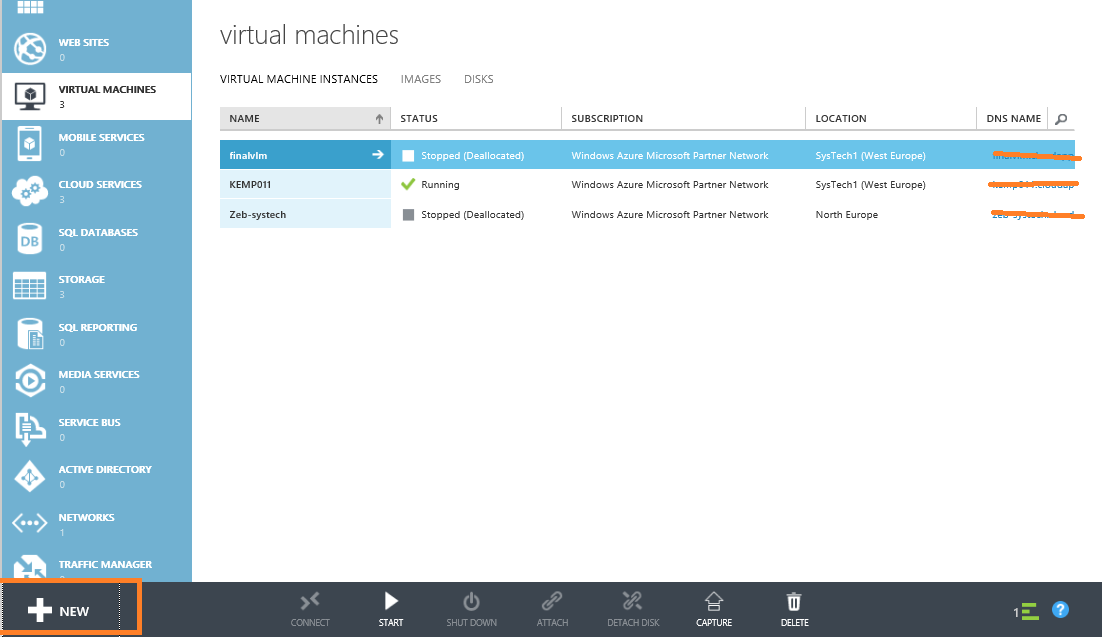
Task: Open SQL Reporting icon in sidebar
Action: 30,334
